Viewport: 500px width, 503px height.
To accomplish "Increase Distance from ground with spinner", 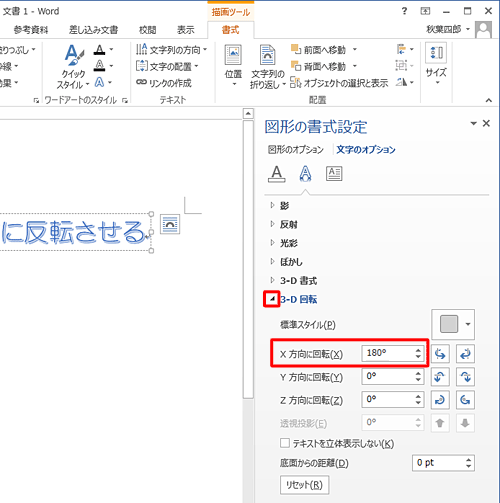I will click(x=469, y=459).
